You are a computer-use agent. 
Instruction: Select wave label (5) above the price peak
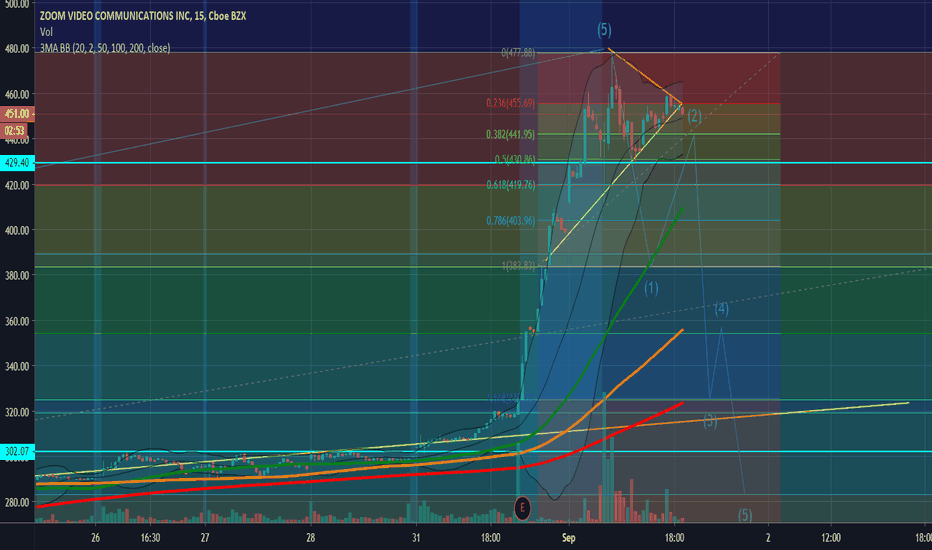click(604, 30)
